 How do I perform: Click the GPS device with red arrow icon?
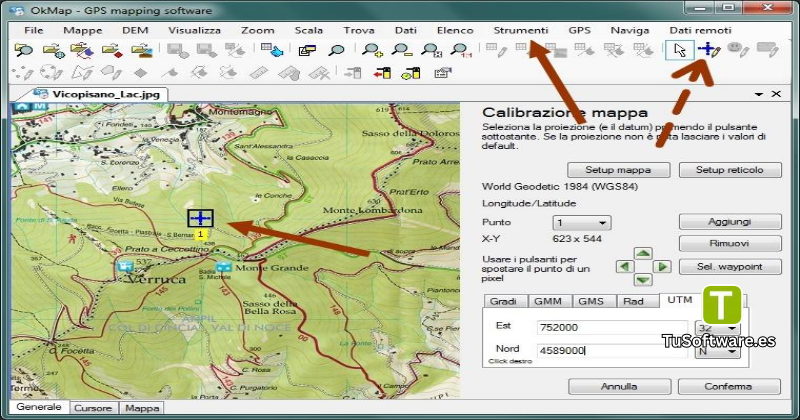click(382, 73)
